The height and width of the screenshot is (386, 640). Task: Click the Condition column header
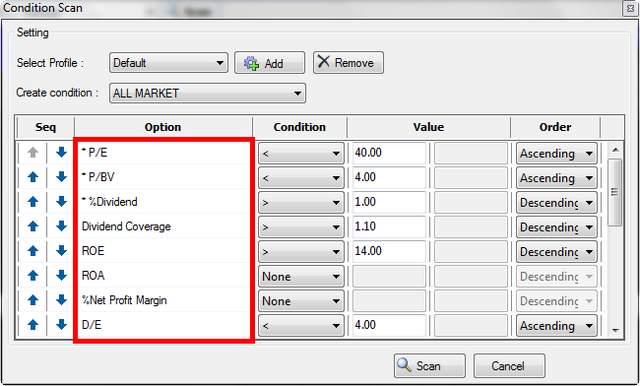300,127
